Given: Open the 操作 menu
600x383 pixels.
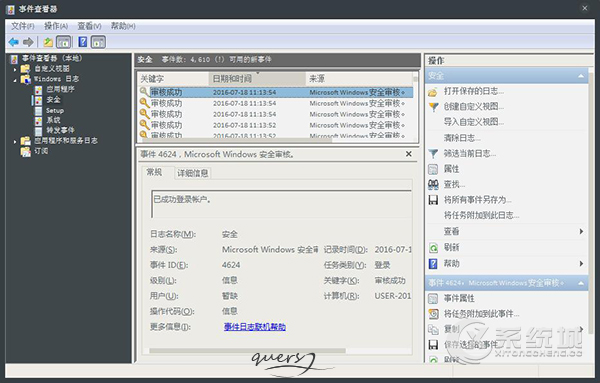Looking at the screenshot, I should pyautogui.click(x=56, y=26).
